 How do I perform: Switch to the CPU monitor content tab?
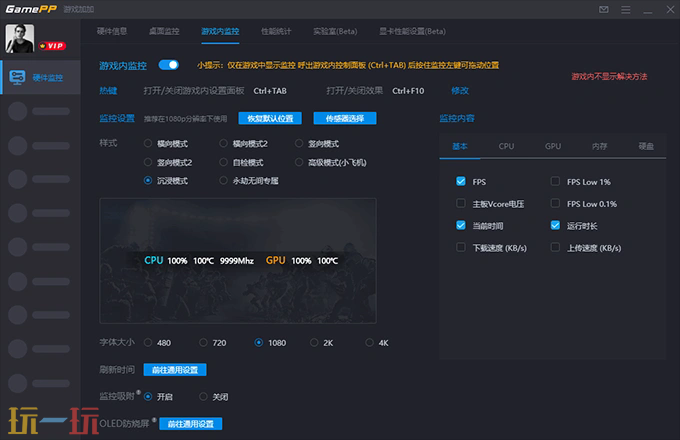click(x=506, y=147)
